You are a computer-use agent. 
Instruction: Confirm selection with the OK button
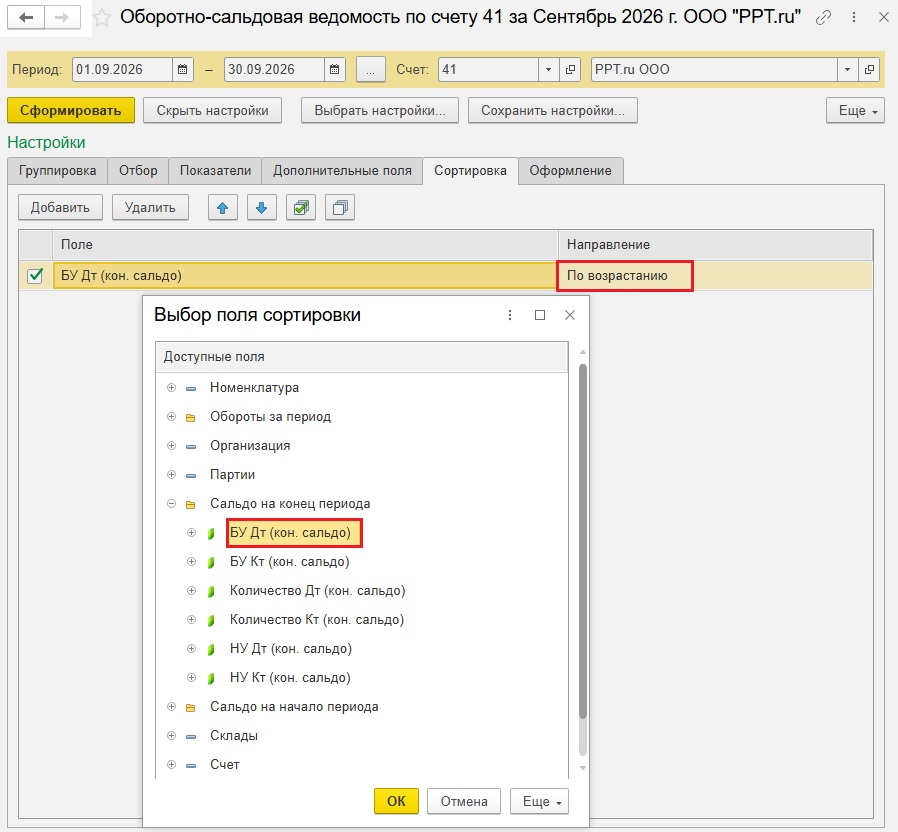coord(396,801)
